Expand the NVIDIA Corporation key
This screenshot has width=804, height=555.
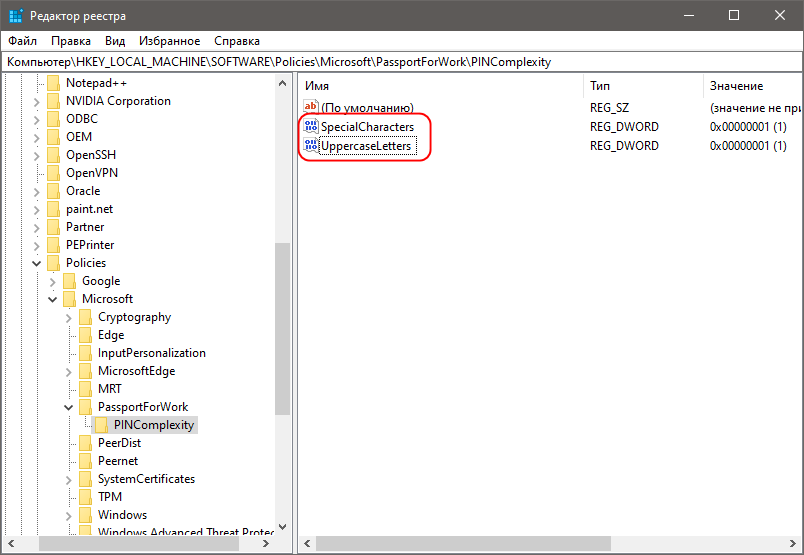coord(36,102)
